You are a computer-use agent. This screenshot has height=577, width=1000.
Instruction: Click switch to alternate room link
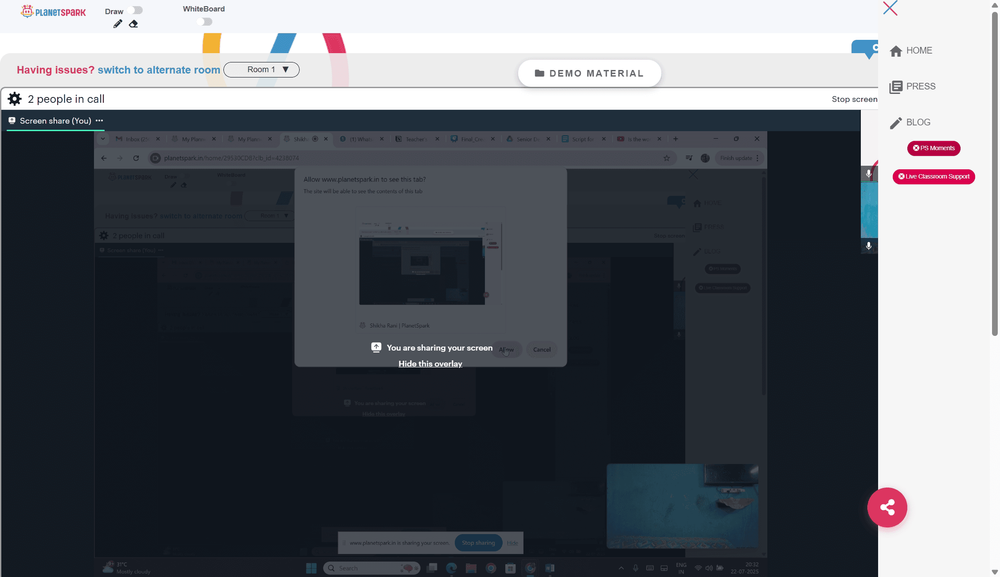[159, 70]
